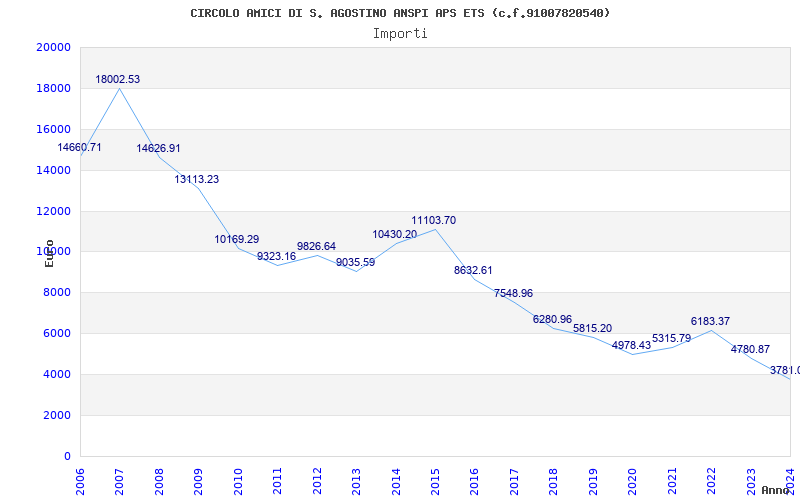Click the y-axis tick 0
This screenshot has height=500, width=800.
[67, 456]
